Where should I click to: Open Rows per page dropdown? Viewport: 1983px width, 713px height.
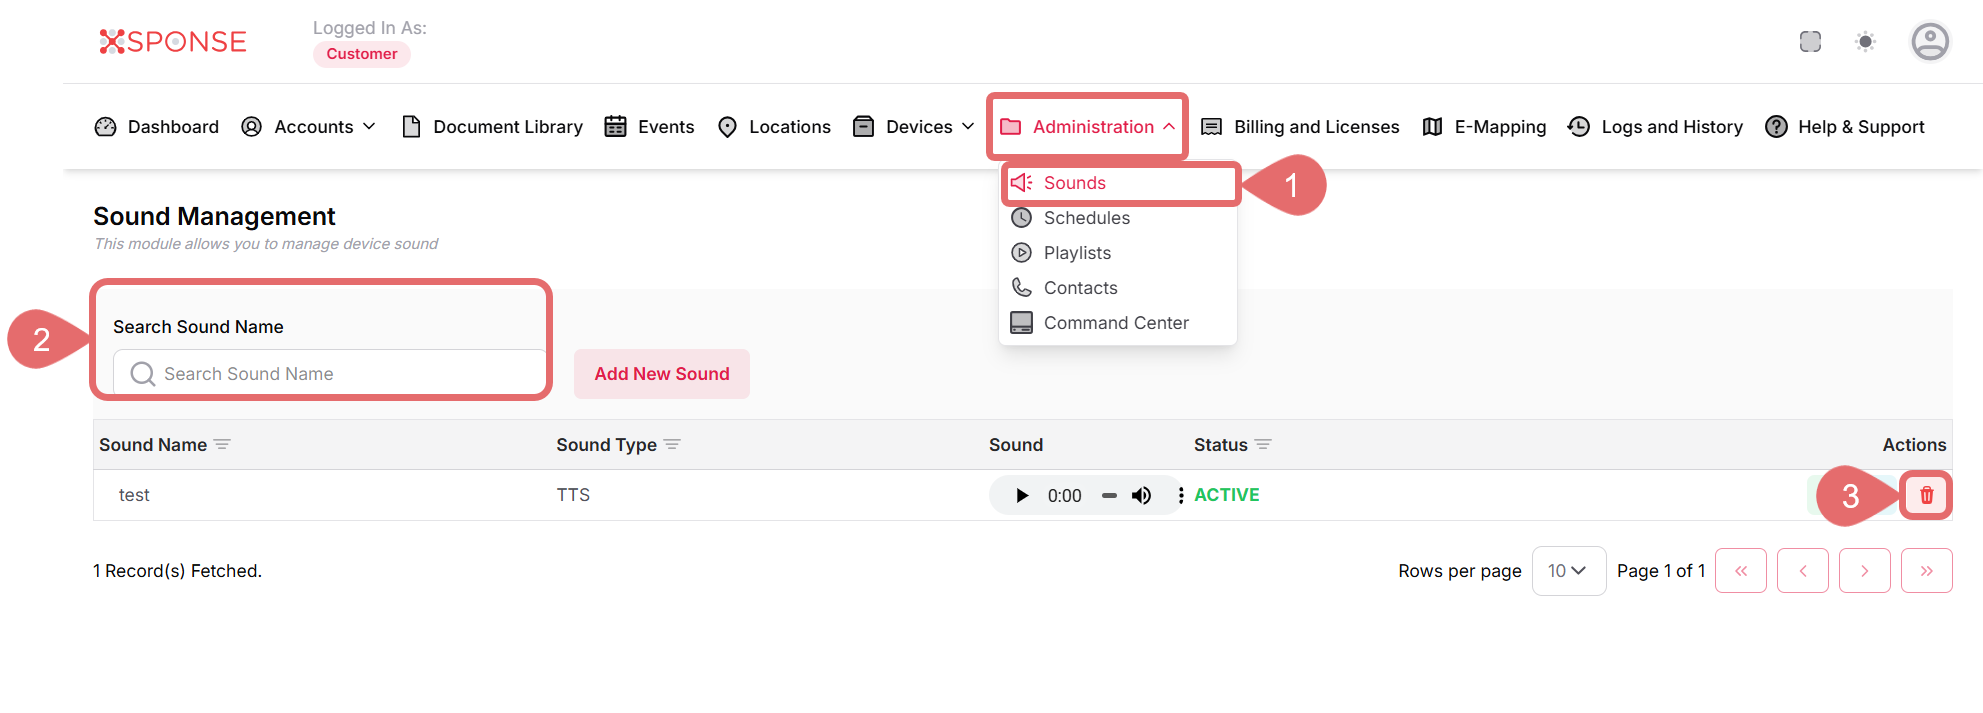pyautogui.click(x=1568, y=571)
